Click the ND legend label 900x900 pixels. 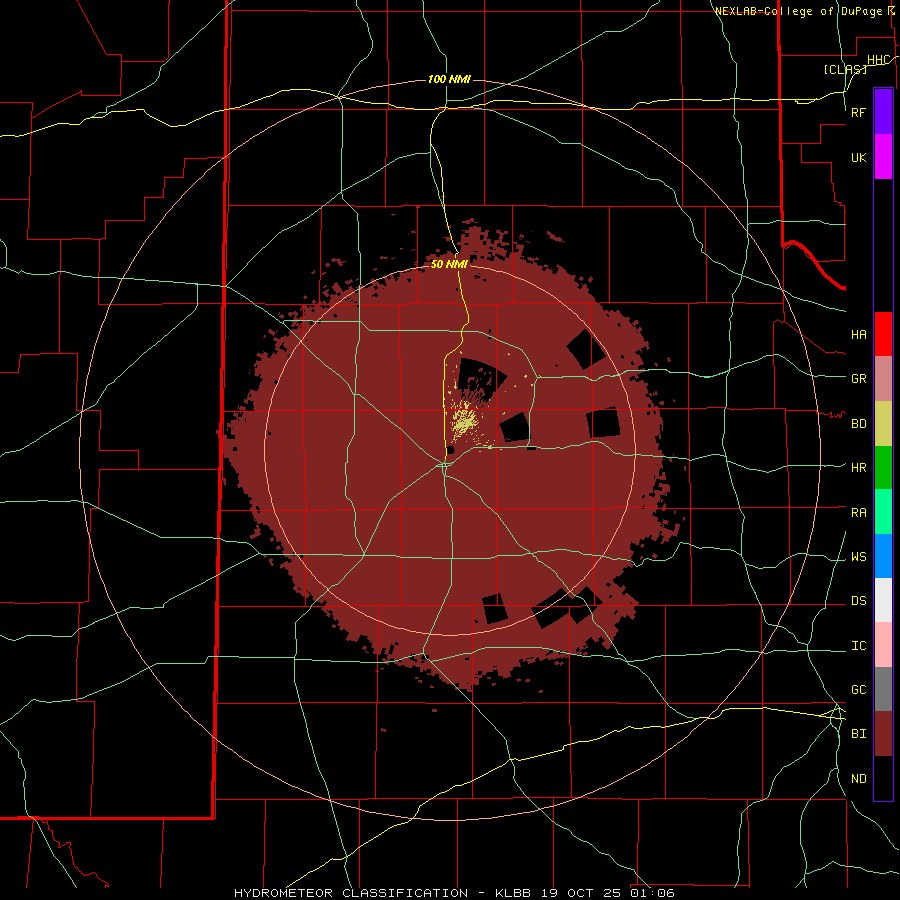pos(858,779)
